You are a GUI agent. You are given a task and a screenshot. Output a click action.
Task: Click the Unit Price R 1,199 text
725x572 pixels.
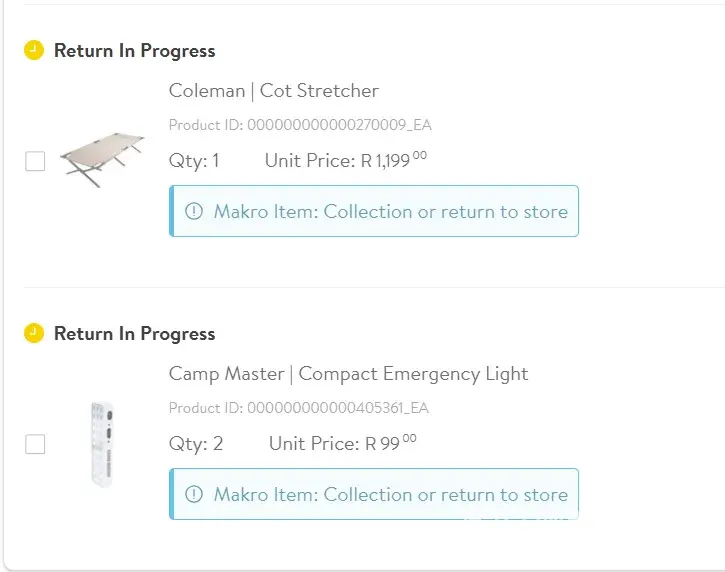tap(345, 160)
